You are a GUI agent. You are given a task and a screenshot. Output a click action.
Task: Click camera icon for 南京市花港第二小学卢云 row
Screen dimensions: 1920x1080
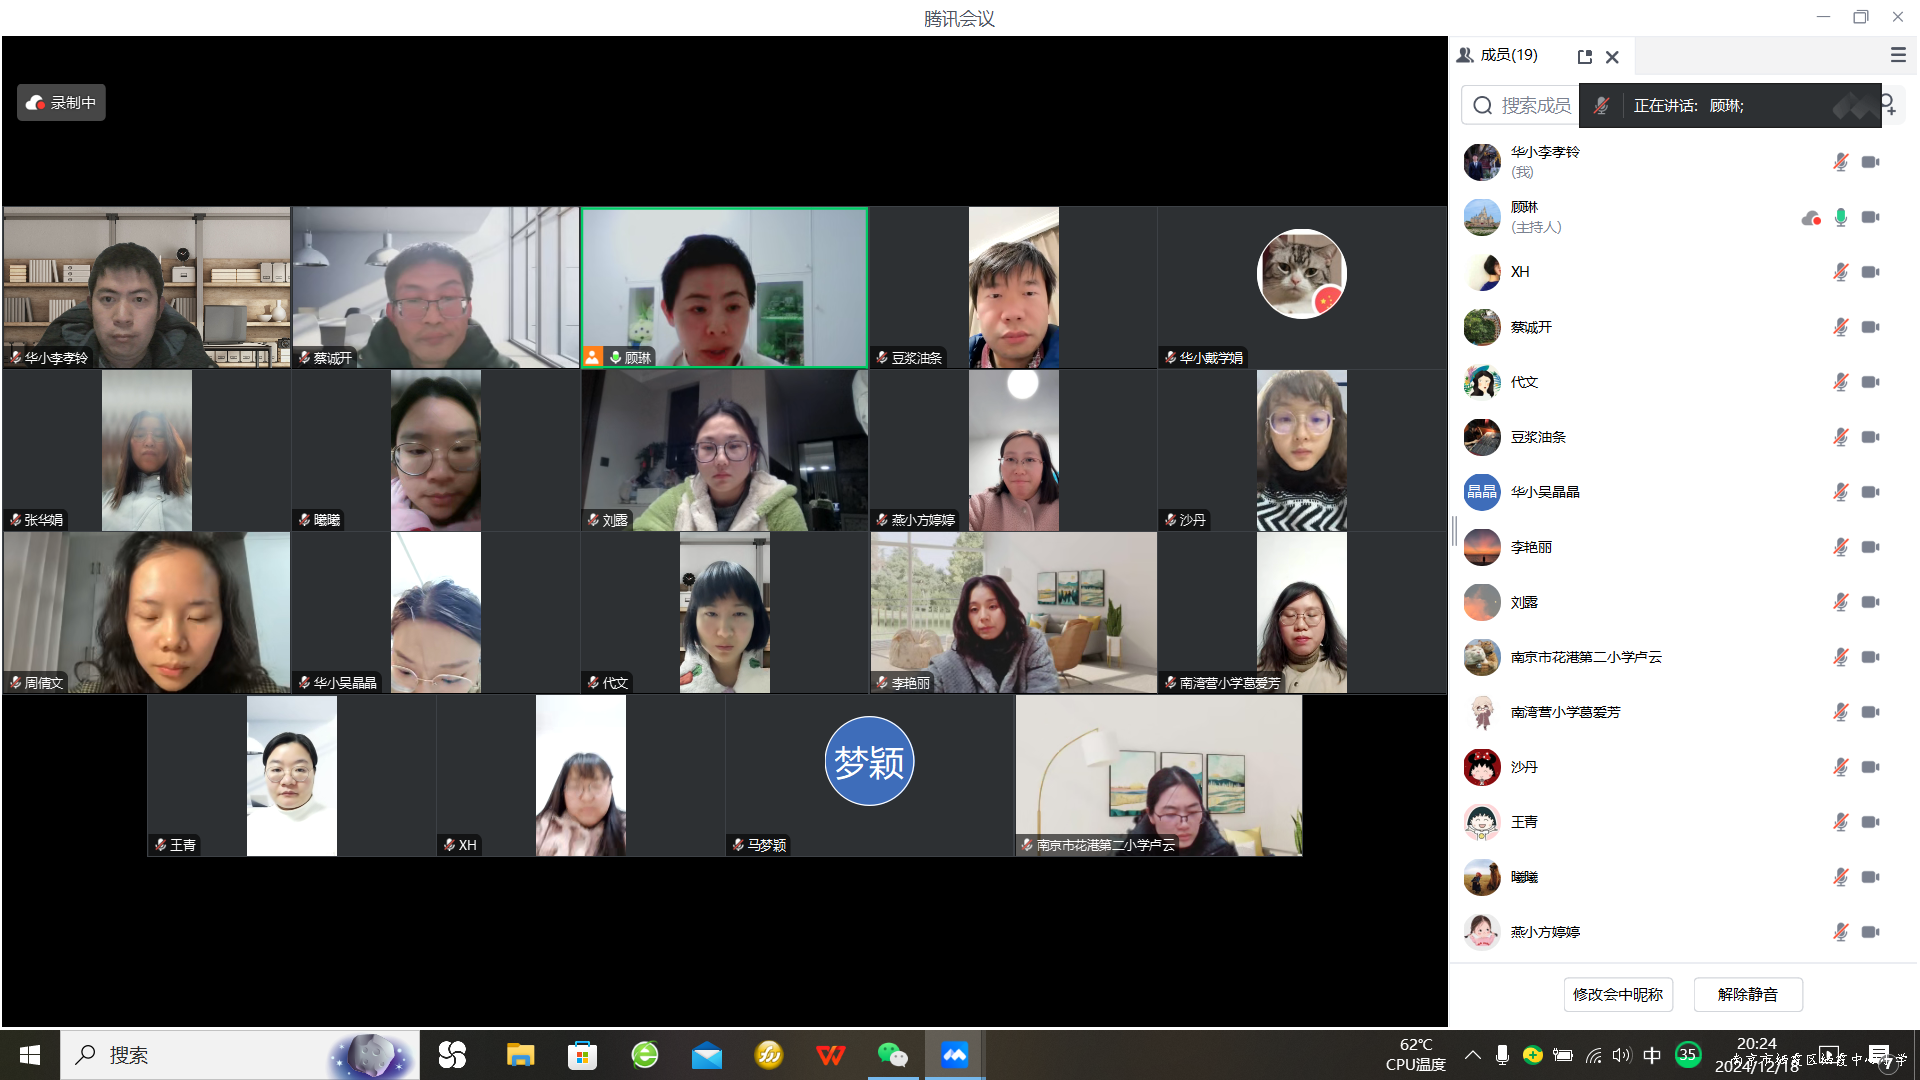coord(1871,657)
